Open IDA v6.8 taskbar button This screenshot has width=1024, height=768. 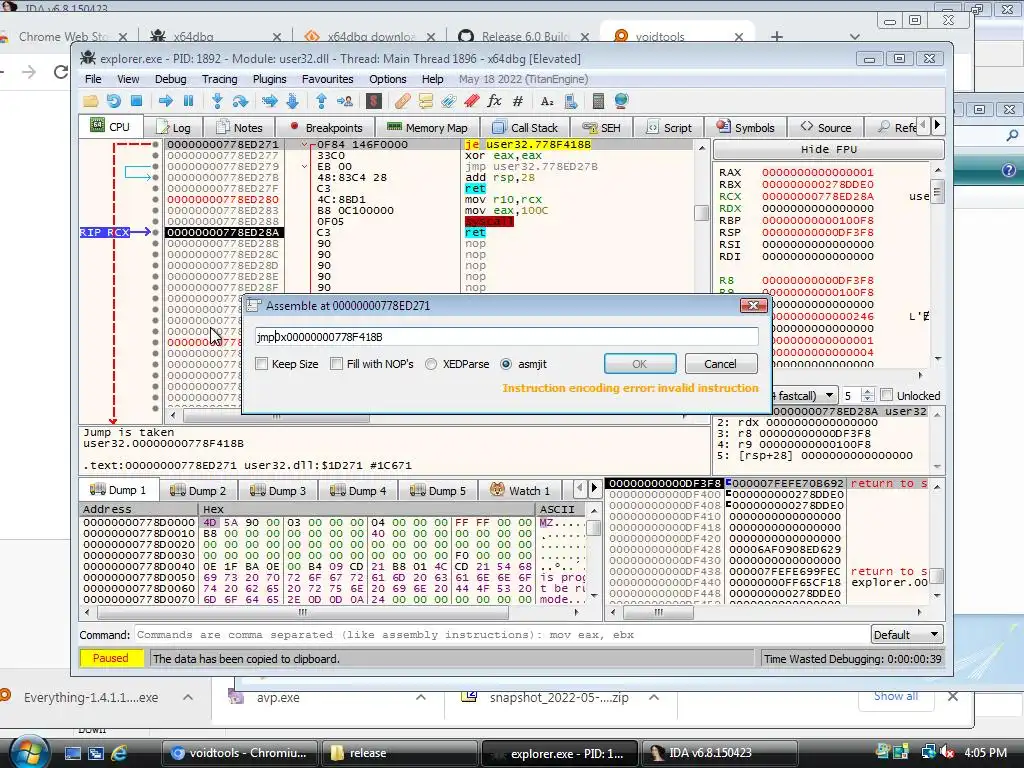[x=719, y=753]
